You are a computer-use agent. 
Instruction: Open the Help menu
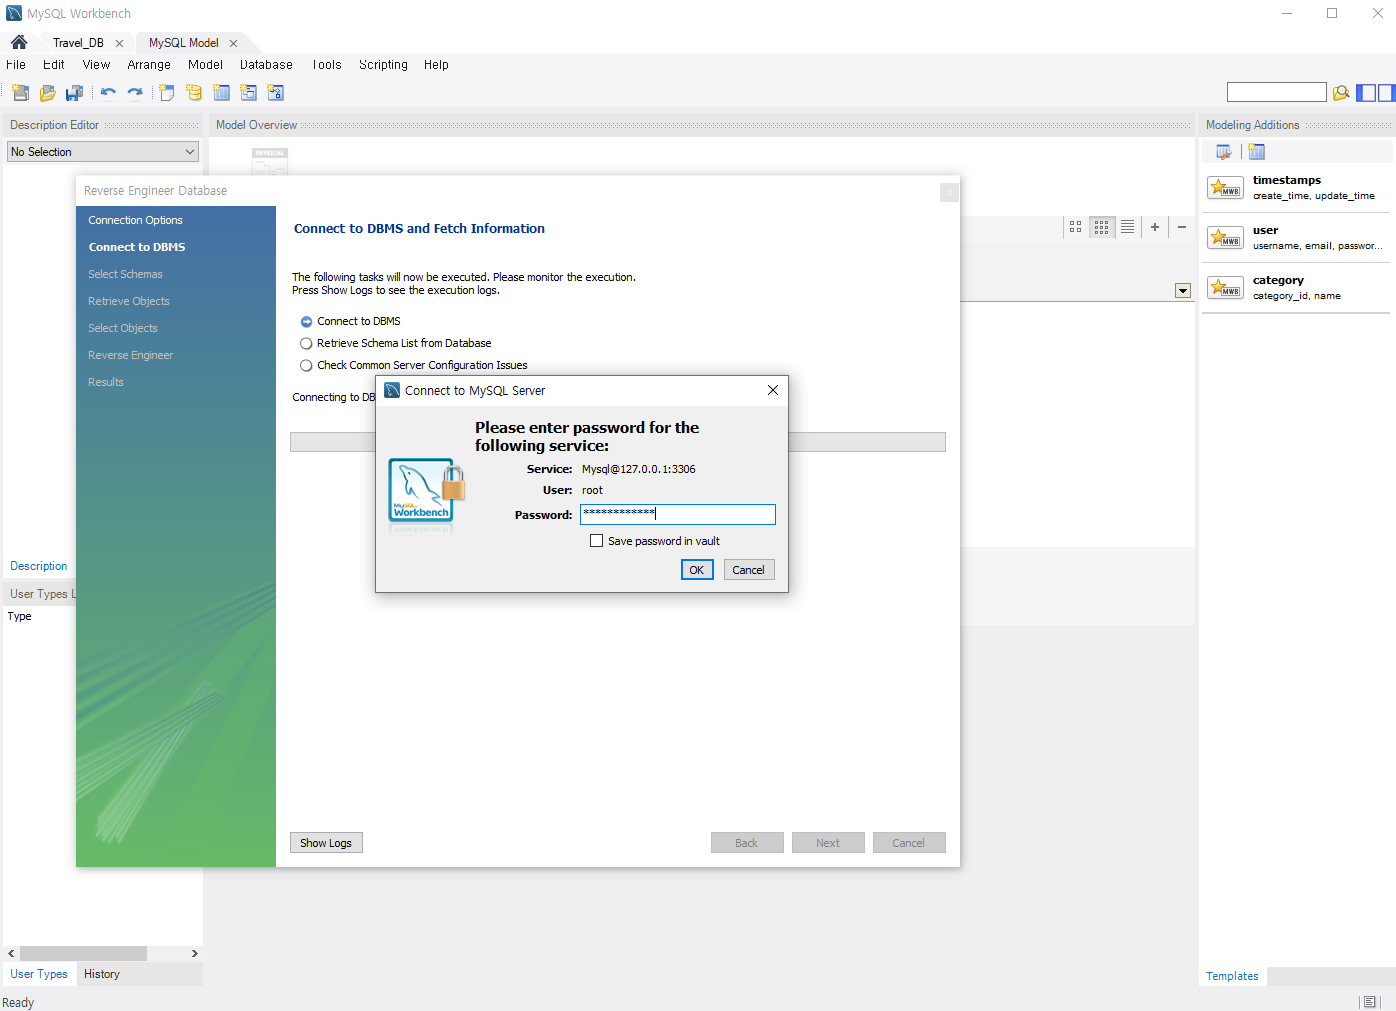tap(436, 65)
